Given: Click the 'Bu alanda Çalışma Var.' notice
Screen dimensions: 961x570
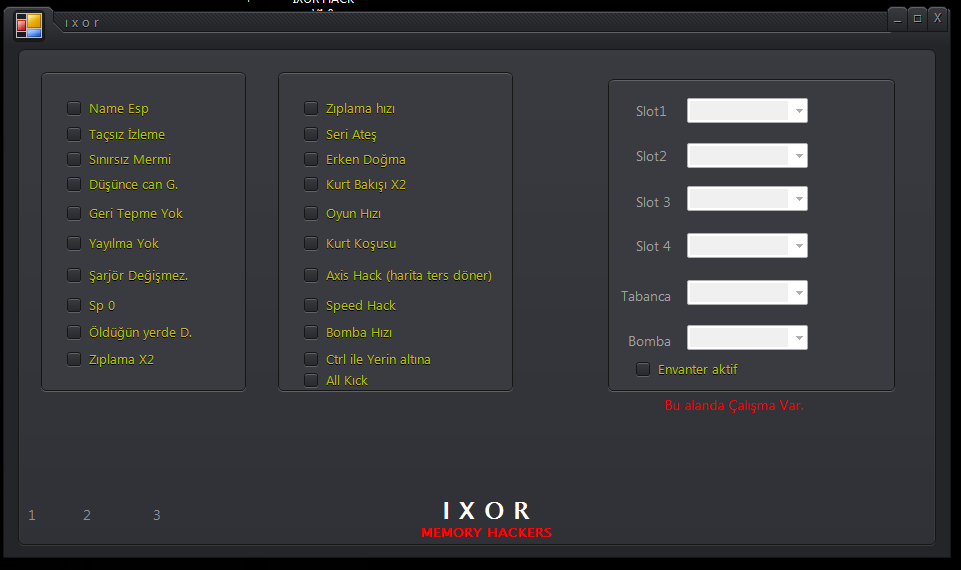Looking at the screenshot, I should pyautogui.click(x=734, y=405).
